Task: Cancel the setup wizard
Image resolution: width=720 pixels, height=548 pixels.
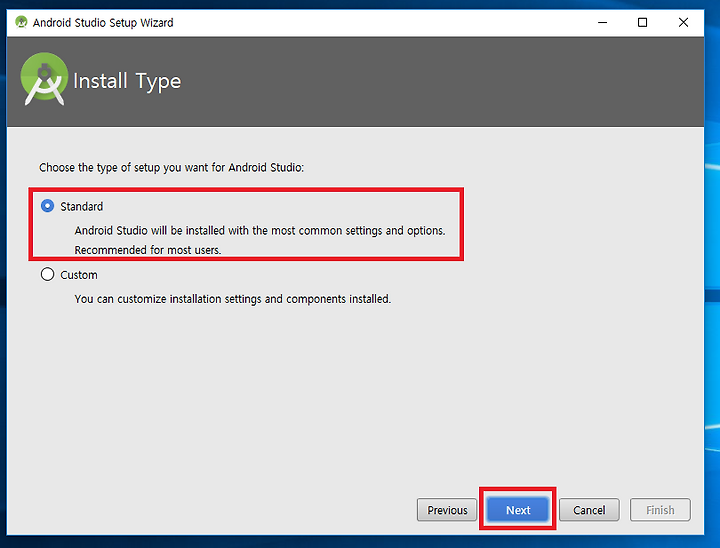Action: point(589,510)
